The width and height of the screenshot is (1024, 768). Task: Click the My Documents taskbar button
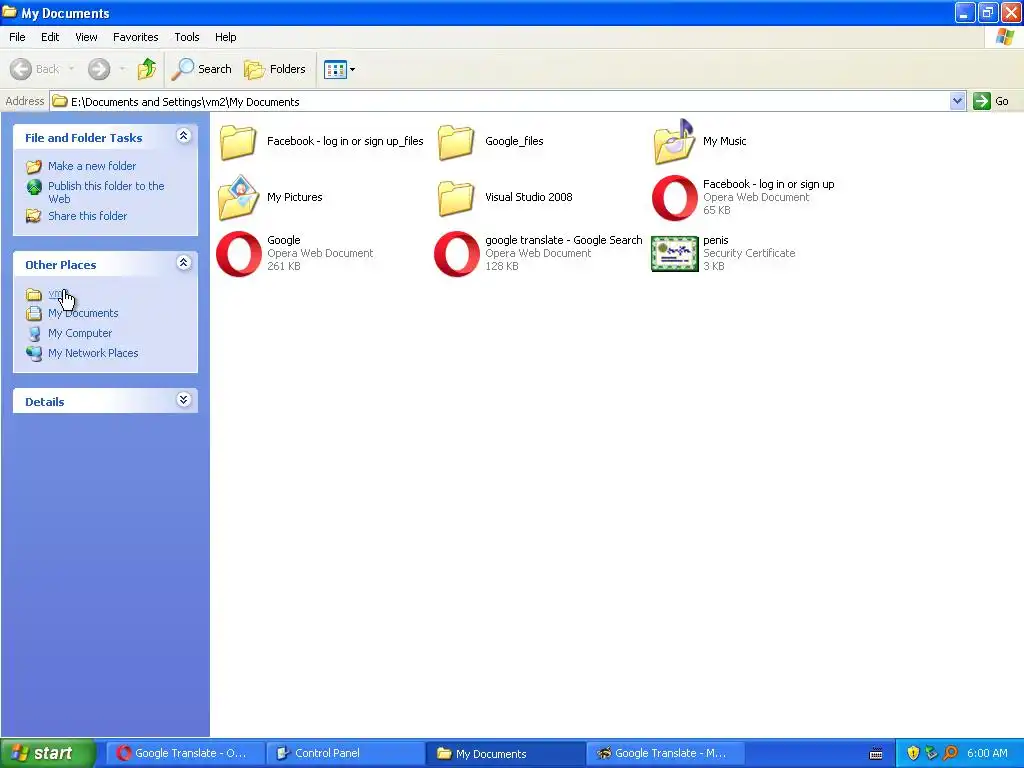(506, 754)
